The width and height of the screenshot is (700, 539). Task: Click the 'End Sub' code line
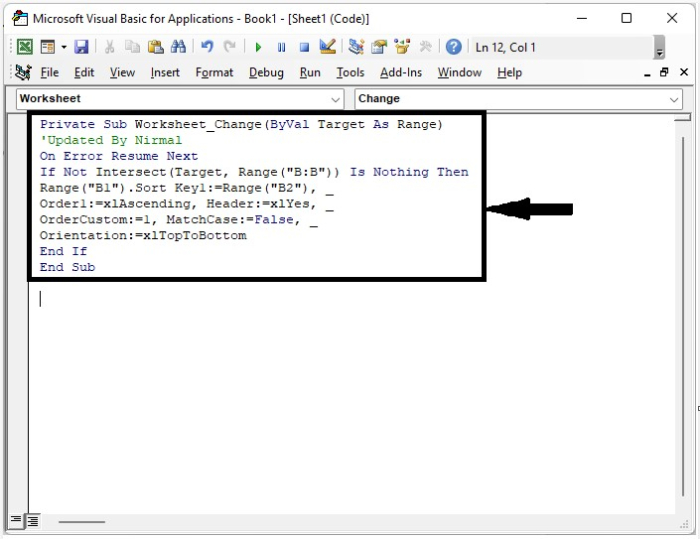tap(67, 267)
